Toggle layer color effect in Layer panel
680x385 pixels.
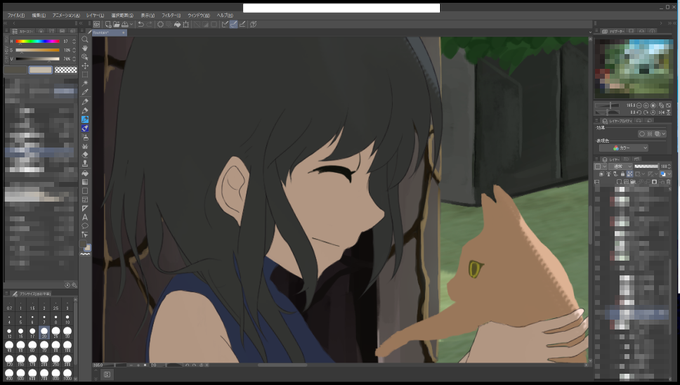(663, 174)
